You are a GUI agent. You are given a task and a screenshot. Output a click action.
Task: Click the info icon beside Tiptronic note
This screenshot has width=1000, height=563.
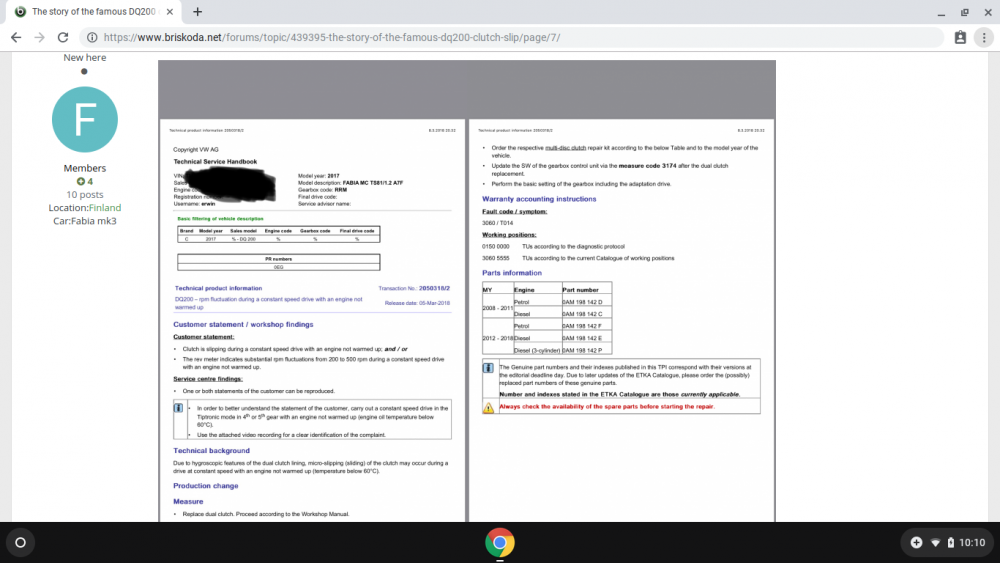point(179,408)
